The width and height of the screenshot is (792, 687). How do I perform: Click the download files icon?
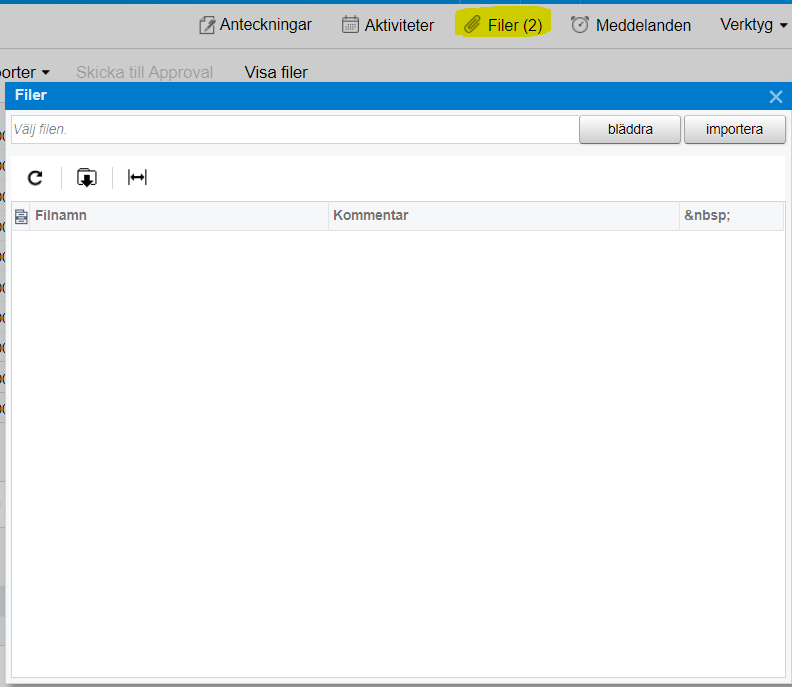(x=87, y=178)
